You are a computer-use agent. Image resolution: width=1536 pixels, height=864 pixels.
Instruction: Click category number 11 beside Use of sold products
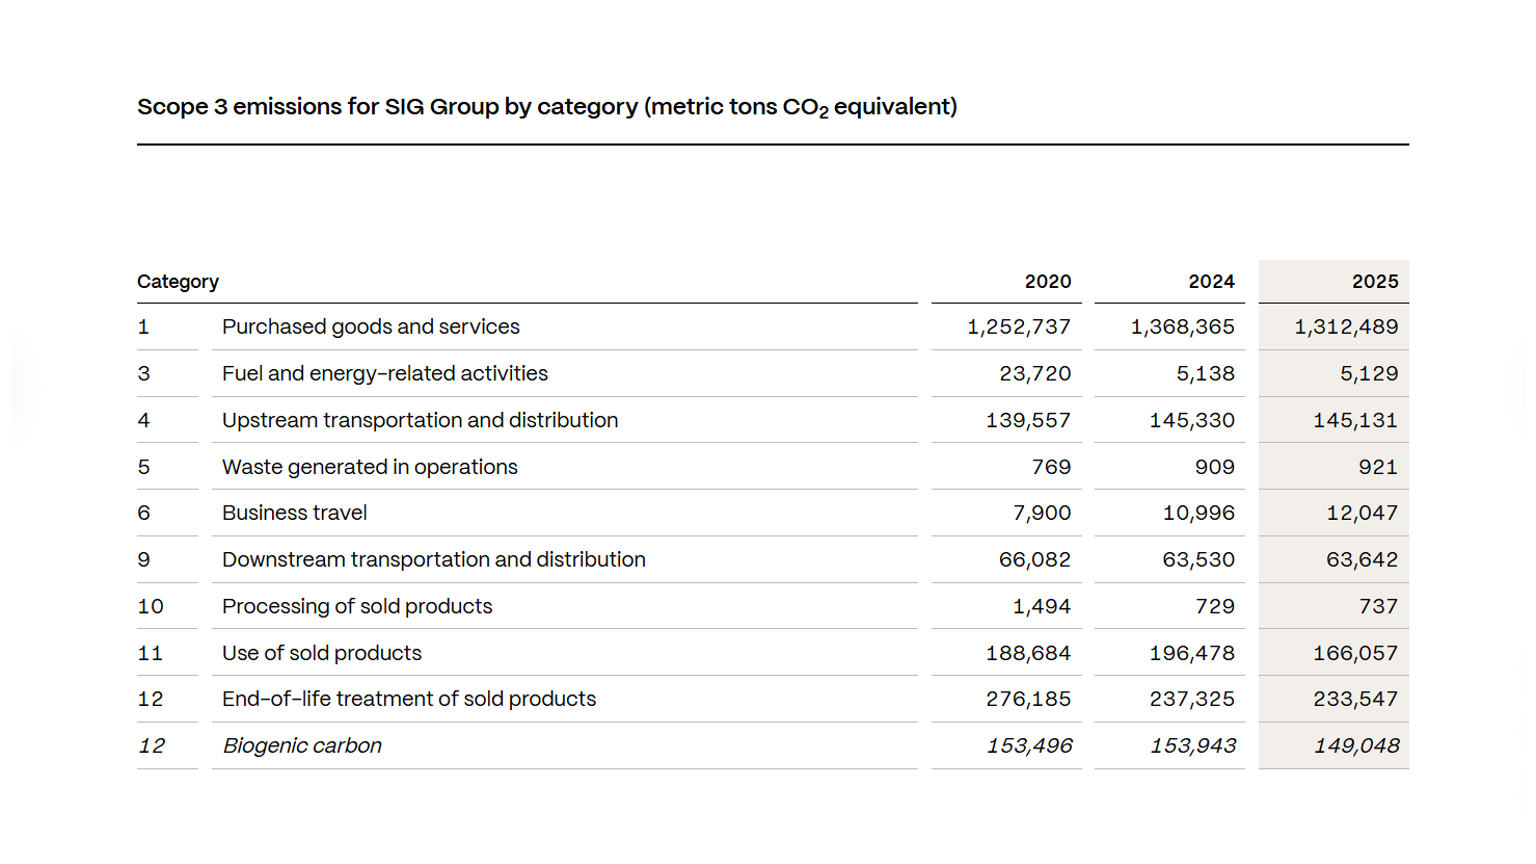[x=150, y=653]
